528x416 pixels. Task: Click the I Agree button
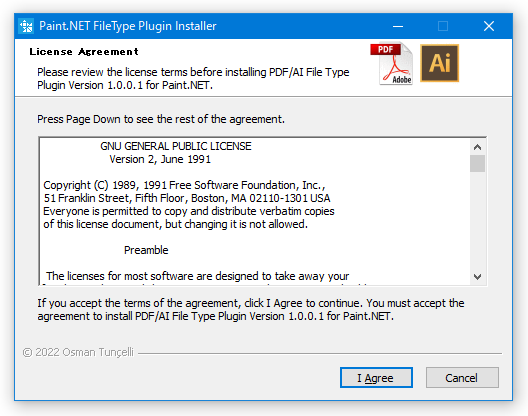376,378
